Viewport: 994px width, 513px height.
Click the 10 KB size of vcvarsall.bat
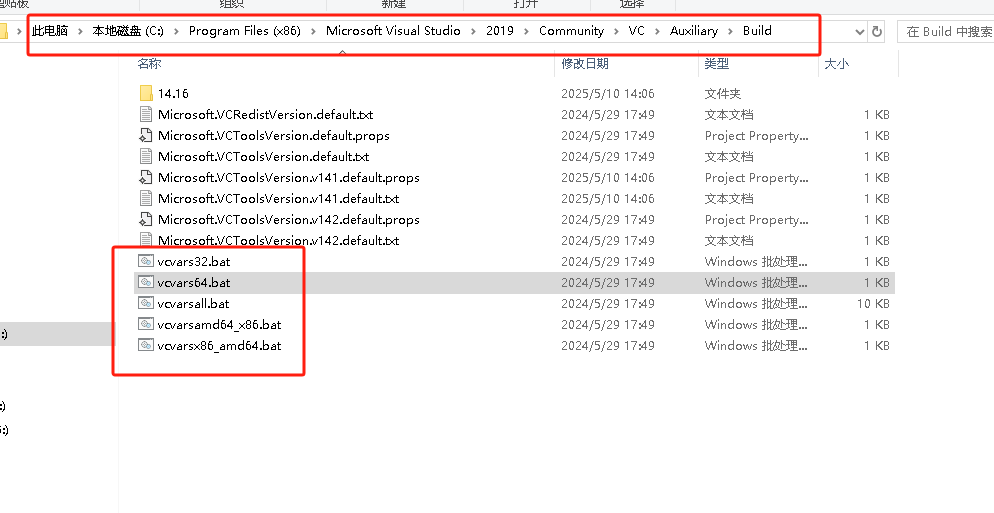(x=873, y=304)
